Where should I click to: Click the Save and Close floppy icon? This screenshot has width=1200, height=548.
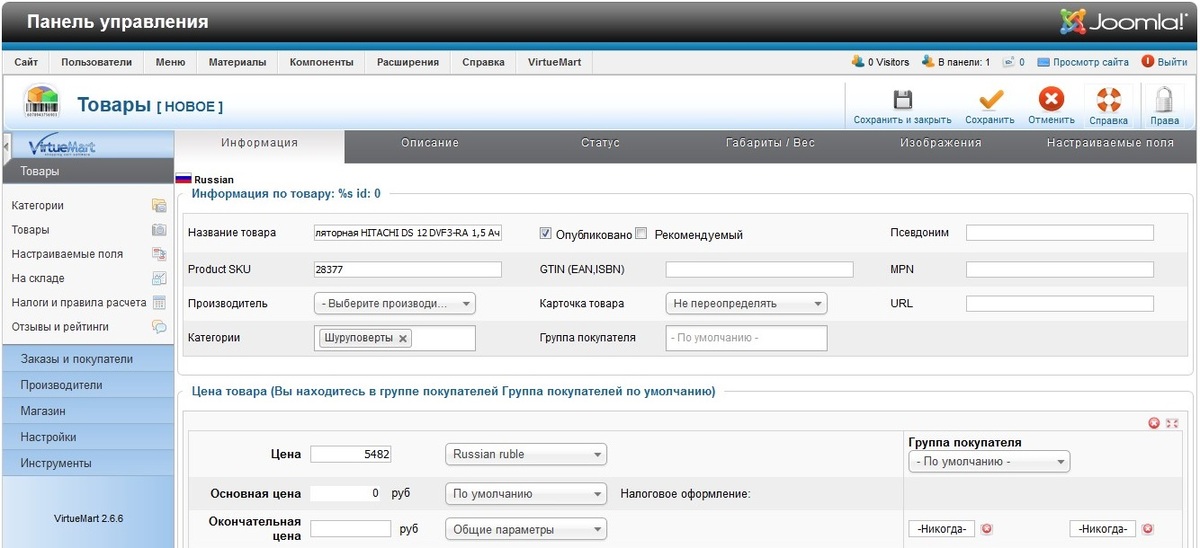(x=902, y=100)
